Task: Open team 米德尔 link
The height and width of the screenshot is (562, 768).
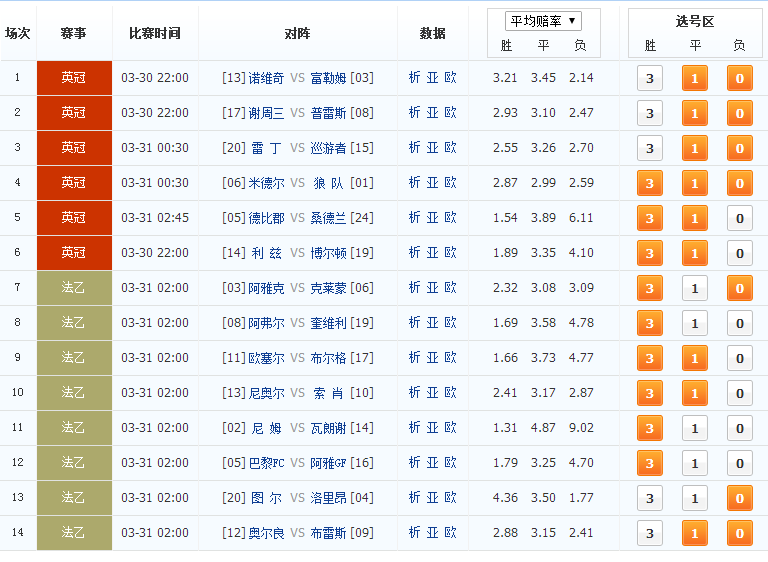Action: (266, 183)
